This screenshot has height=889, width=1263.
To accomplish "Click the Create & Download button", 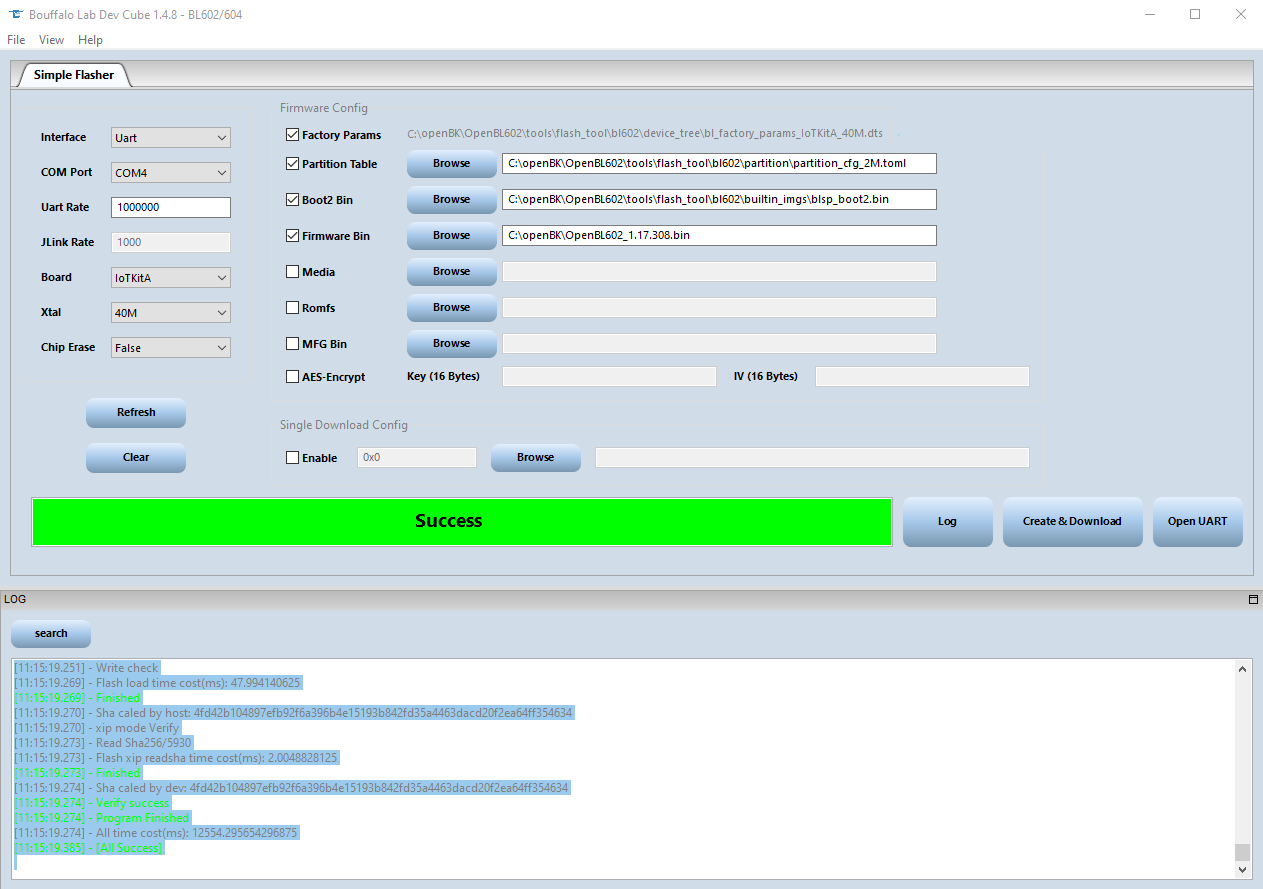I will 1072,521.
